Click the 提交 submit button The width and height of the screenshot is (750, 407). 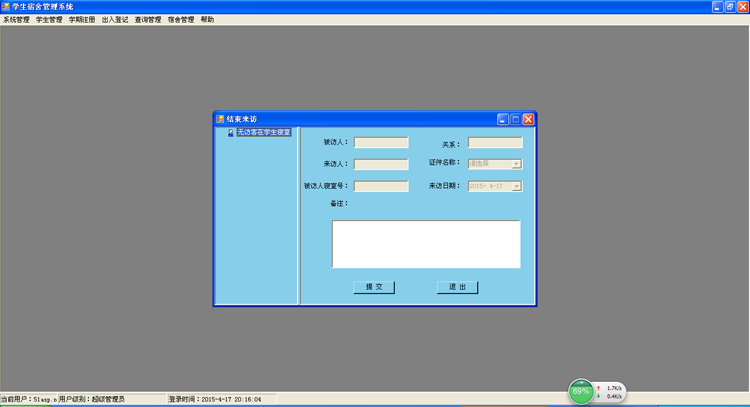point(374,287)
